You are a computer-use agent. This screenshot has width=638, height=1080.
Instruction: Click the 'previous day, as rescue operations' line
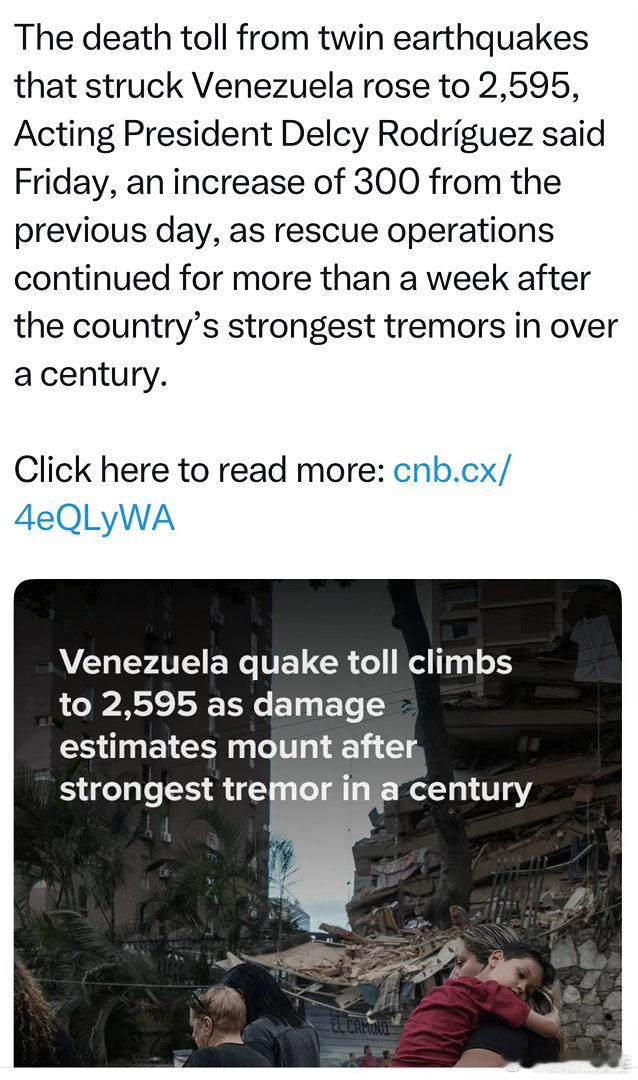click(x=284, y=231)
